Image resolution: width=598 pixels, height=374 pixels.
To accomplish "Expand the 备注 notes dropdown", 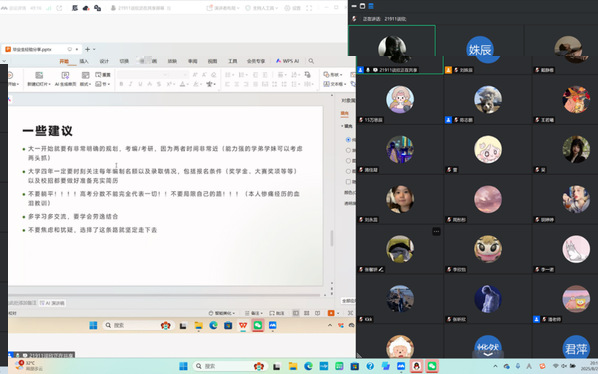I will pos(254,313).
